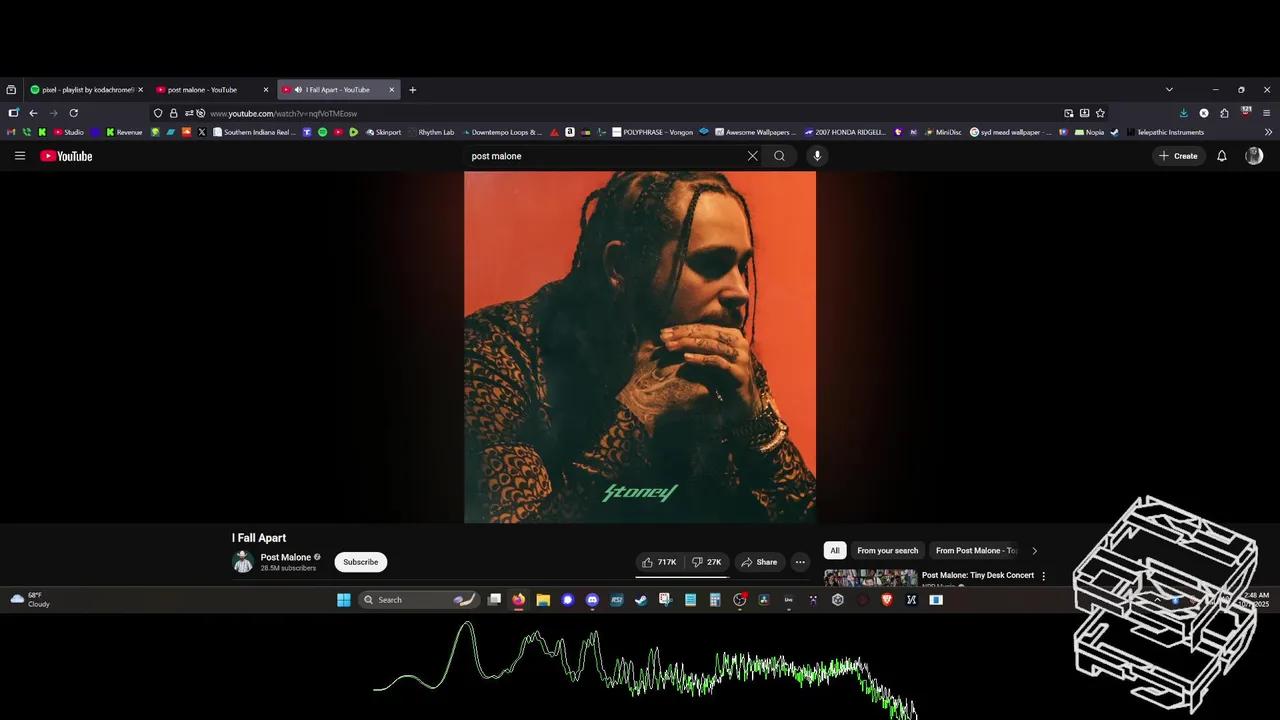Open the MiniDisc bookmark
Screen dimensions: 1280x720
[942, 132]
